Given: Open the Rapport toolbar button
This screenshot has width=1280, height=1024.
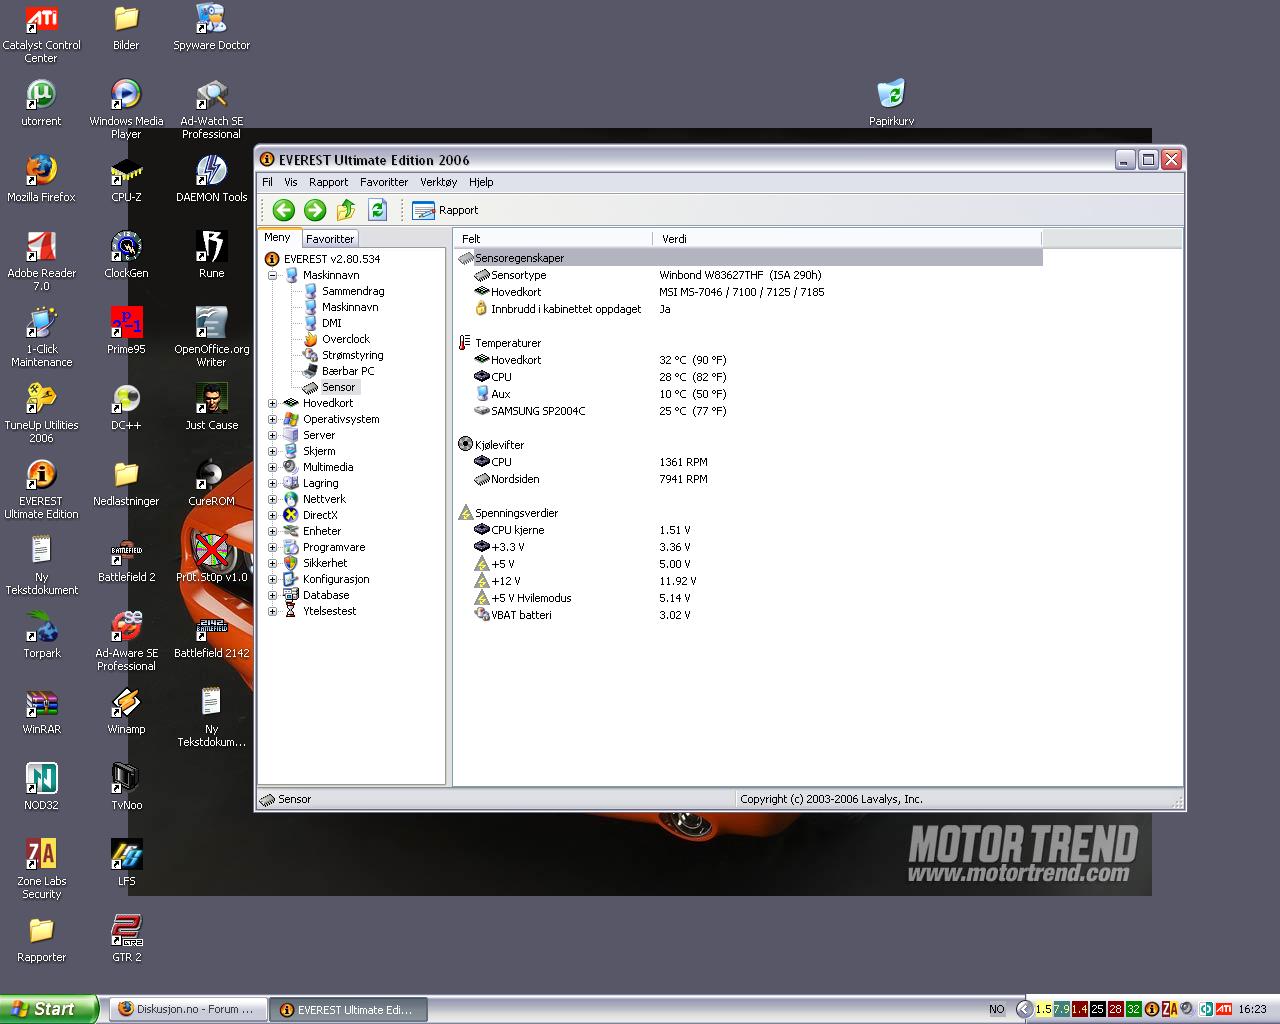Looking at the screenshot, I should click(x=445, y=210).
